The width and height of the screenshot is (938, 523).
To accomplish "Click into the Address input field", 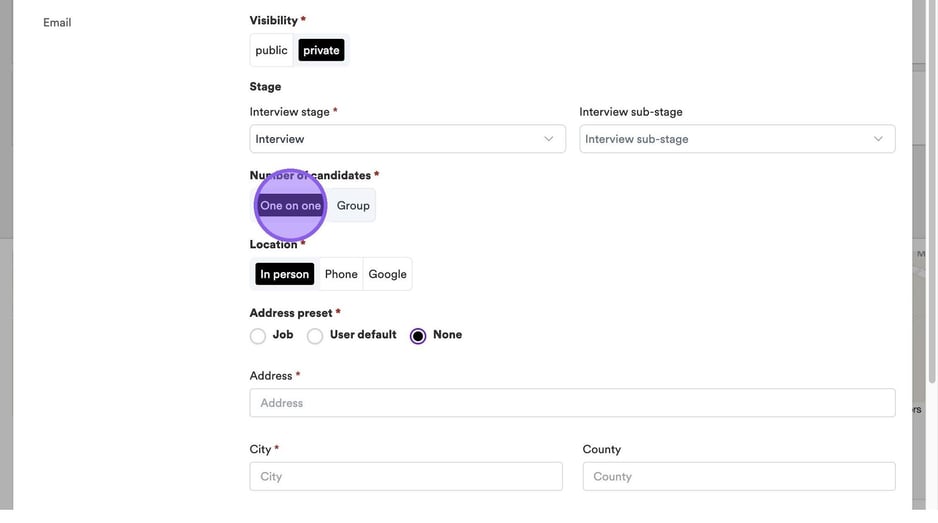I will tap(572, 403).
